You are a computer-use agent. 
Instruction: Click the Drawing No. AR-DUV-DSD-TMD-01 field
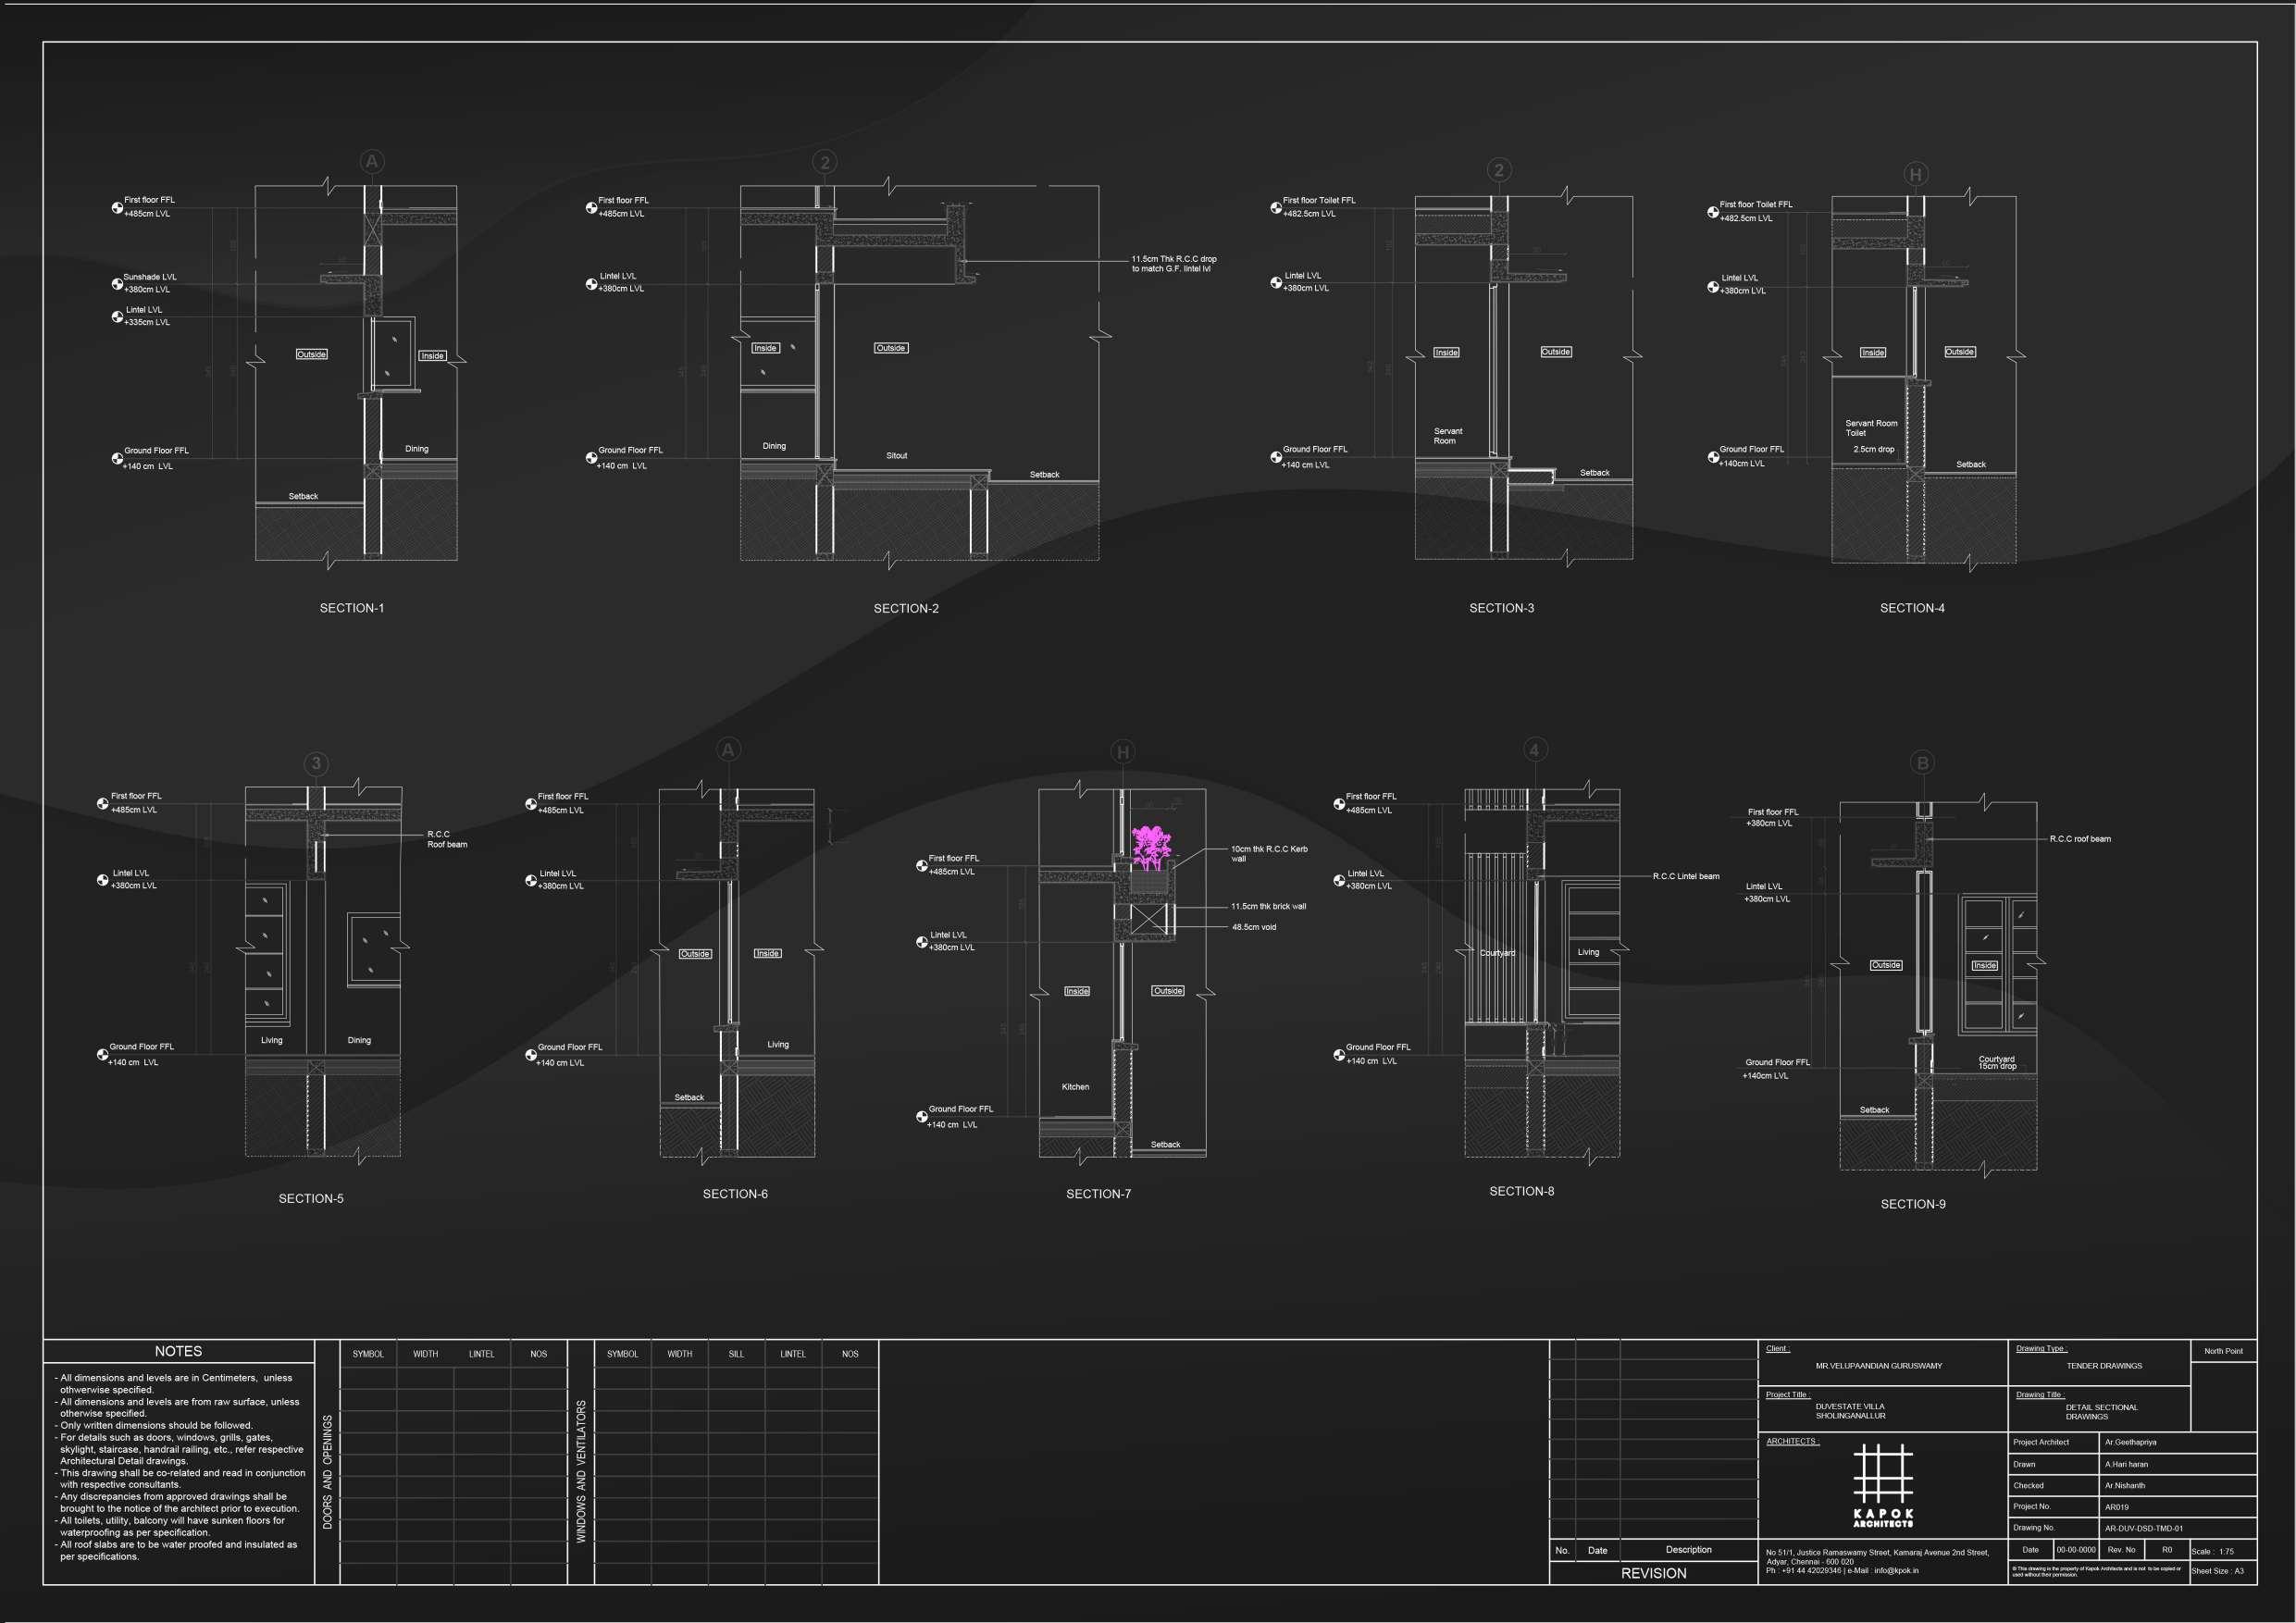(x=2143, y=1528)
